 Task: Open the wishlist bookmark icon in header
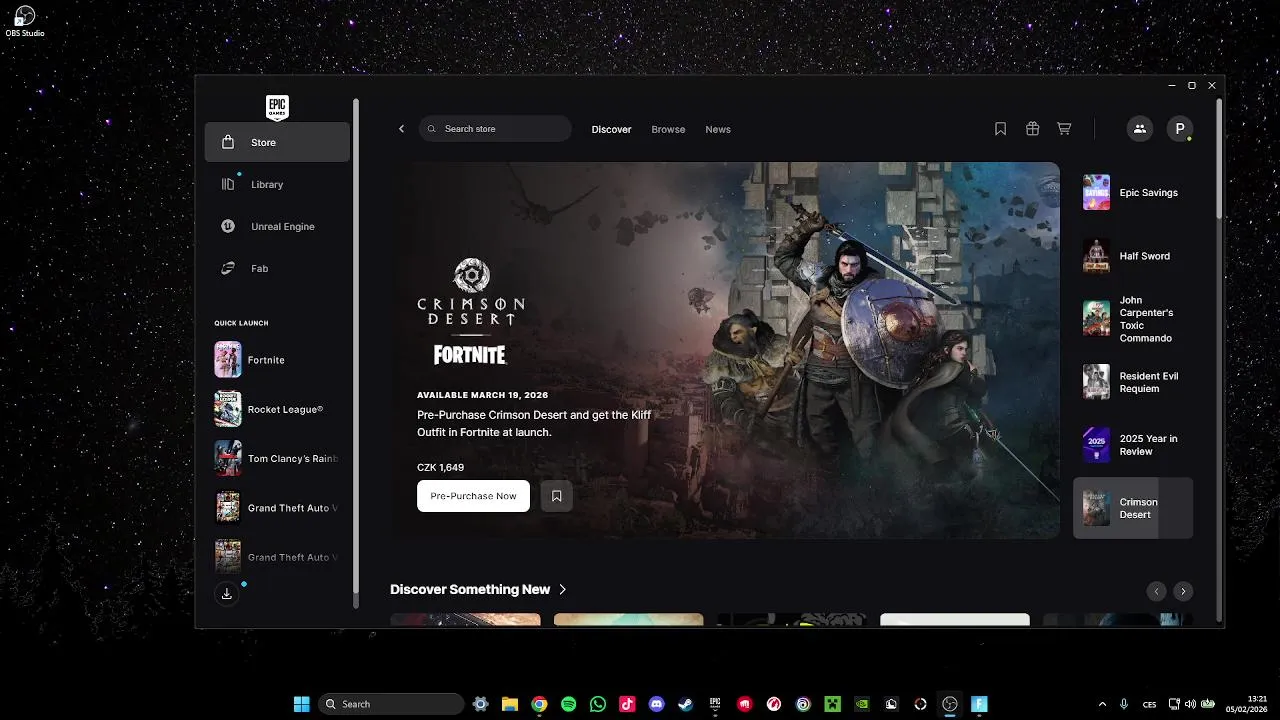[1000, 129]
